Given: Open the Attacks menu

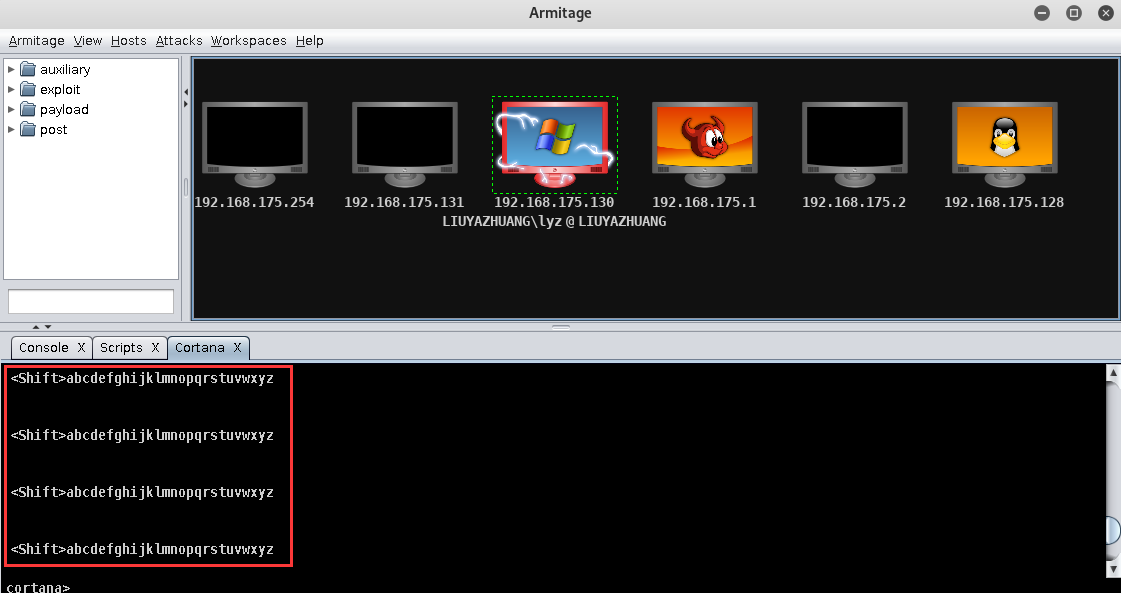Looking at the screenshot, I should tap(179, 41).
